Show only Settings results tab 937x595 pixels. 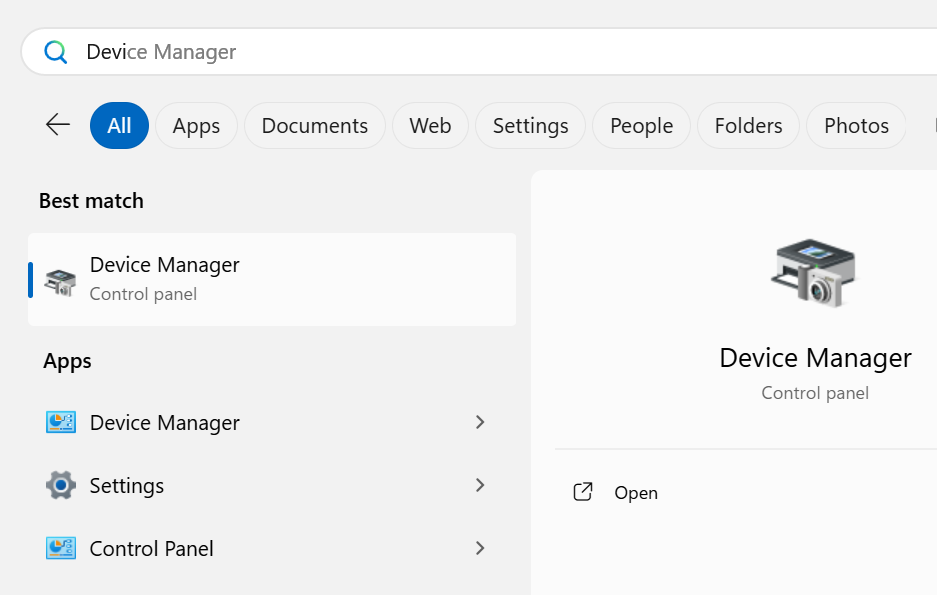(530, 126)
